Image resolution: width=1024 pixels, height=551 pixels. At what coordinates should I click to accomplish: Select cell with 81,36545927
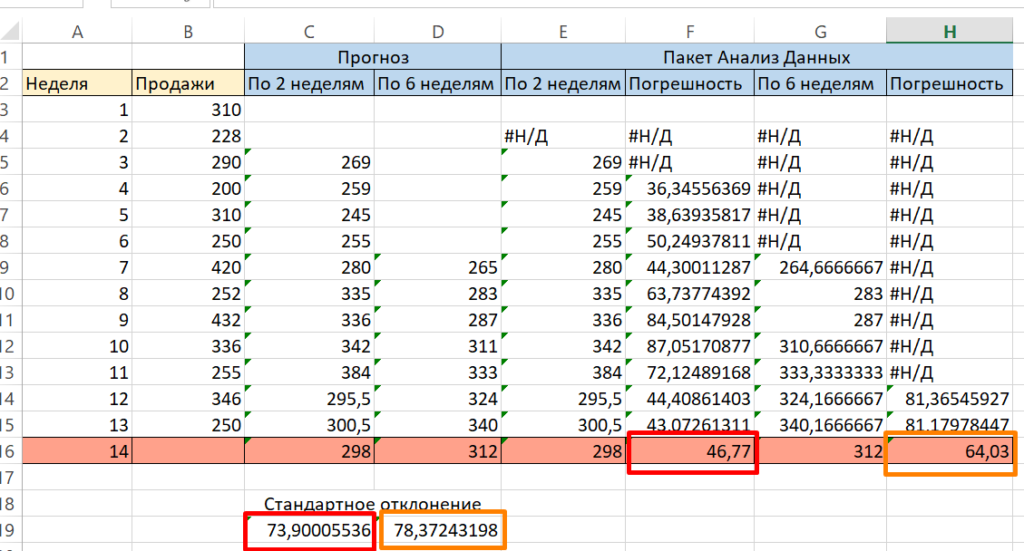coord(950,398)
